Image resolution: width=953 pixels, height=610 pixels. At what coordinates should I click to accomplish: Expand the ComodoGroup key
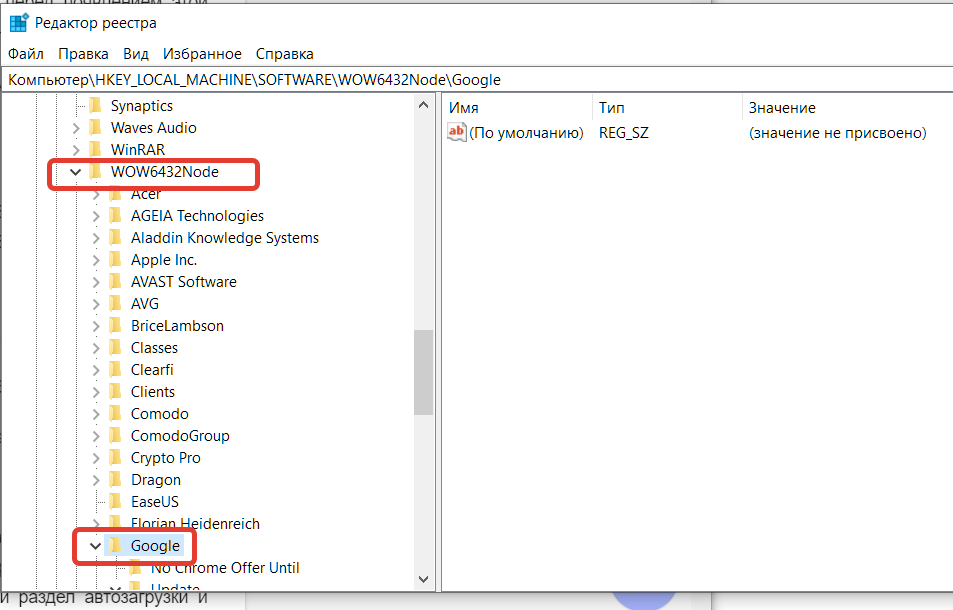pos(96,436)
